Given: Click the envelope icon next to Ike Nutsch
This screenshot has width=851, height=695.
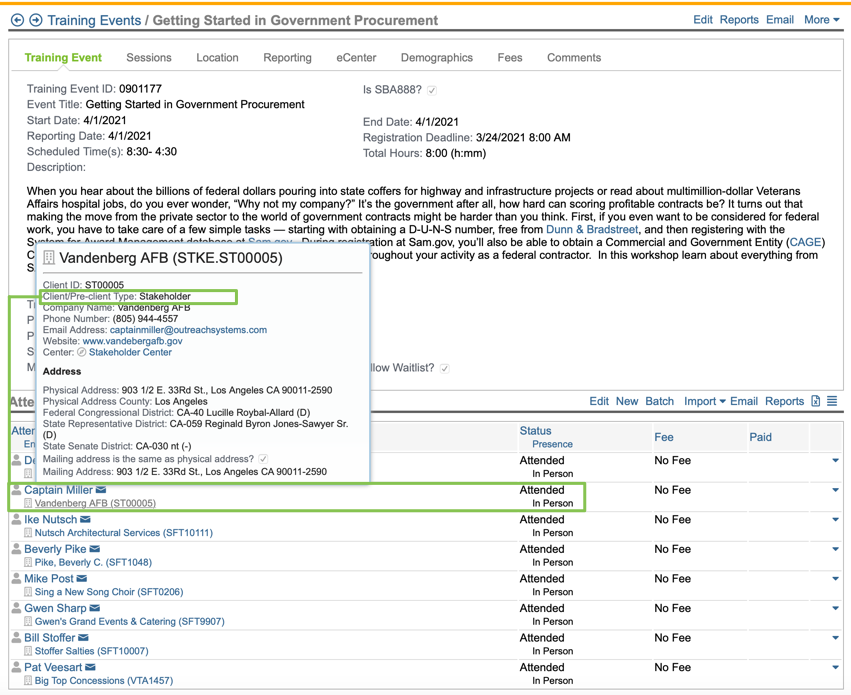Looking at the screenshot, I should point(85,520).
